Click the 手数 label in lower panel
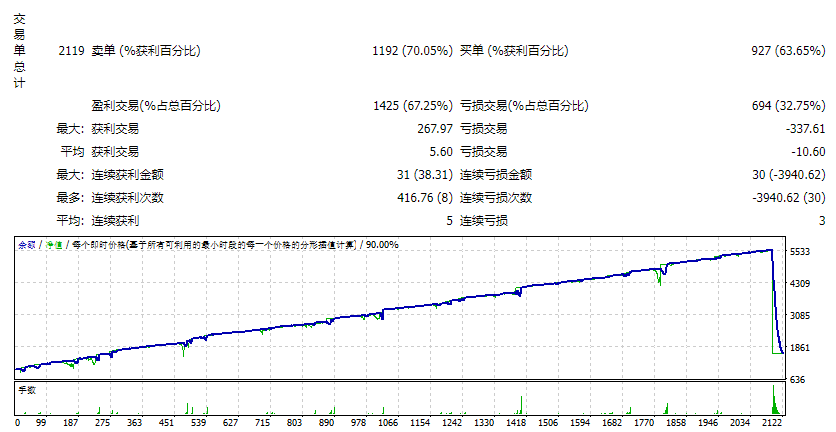 27,390
